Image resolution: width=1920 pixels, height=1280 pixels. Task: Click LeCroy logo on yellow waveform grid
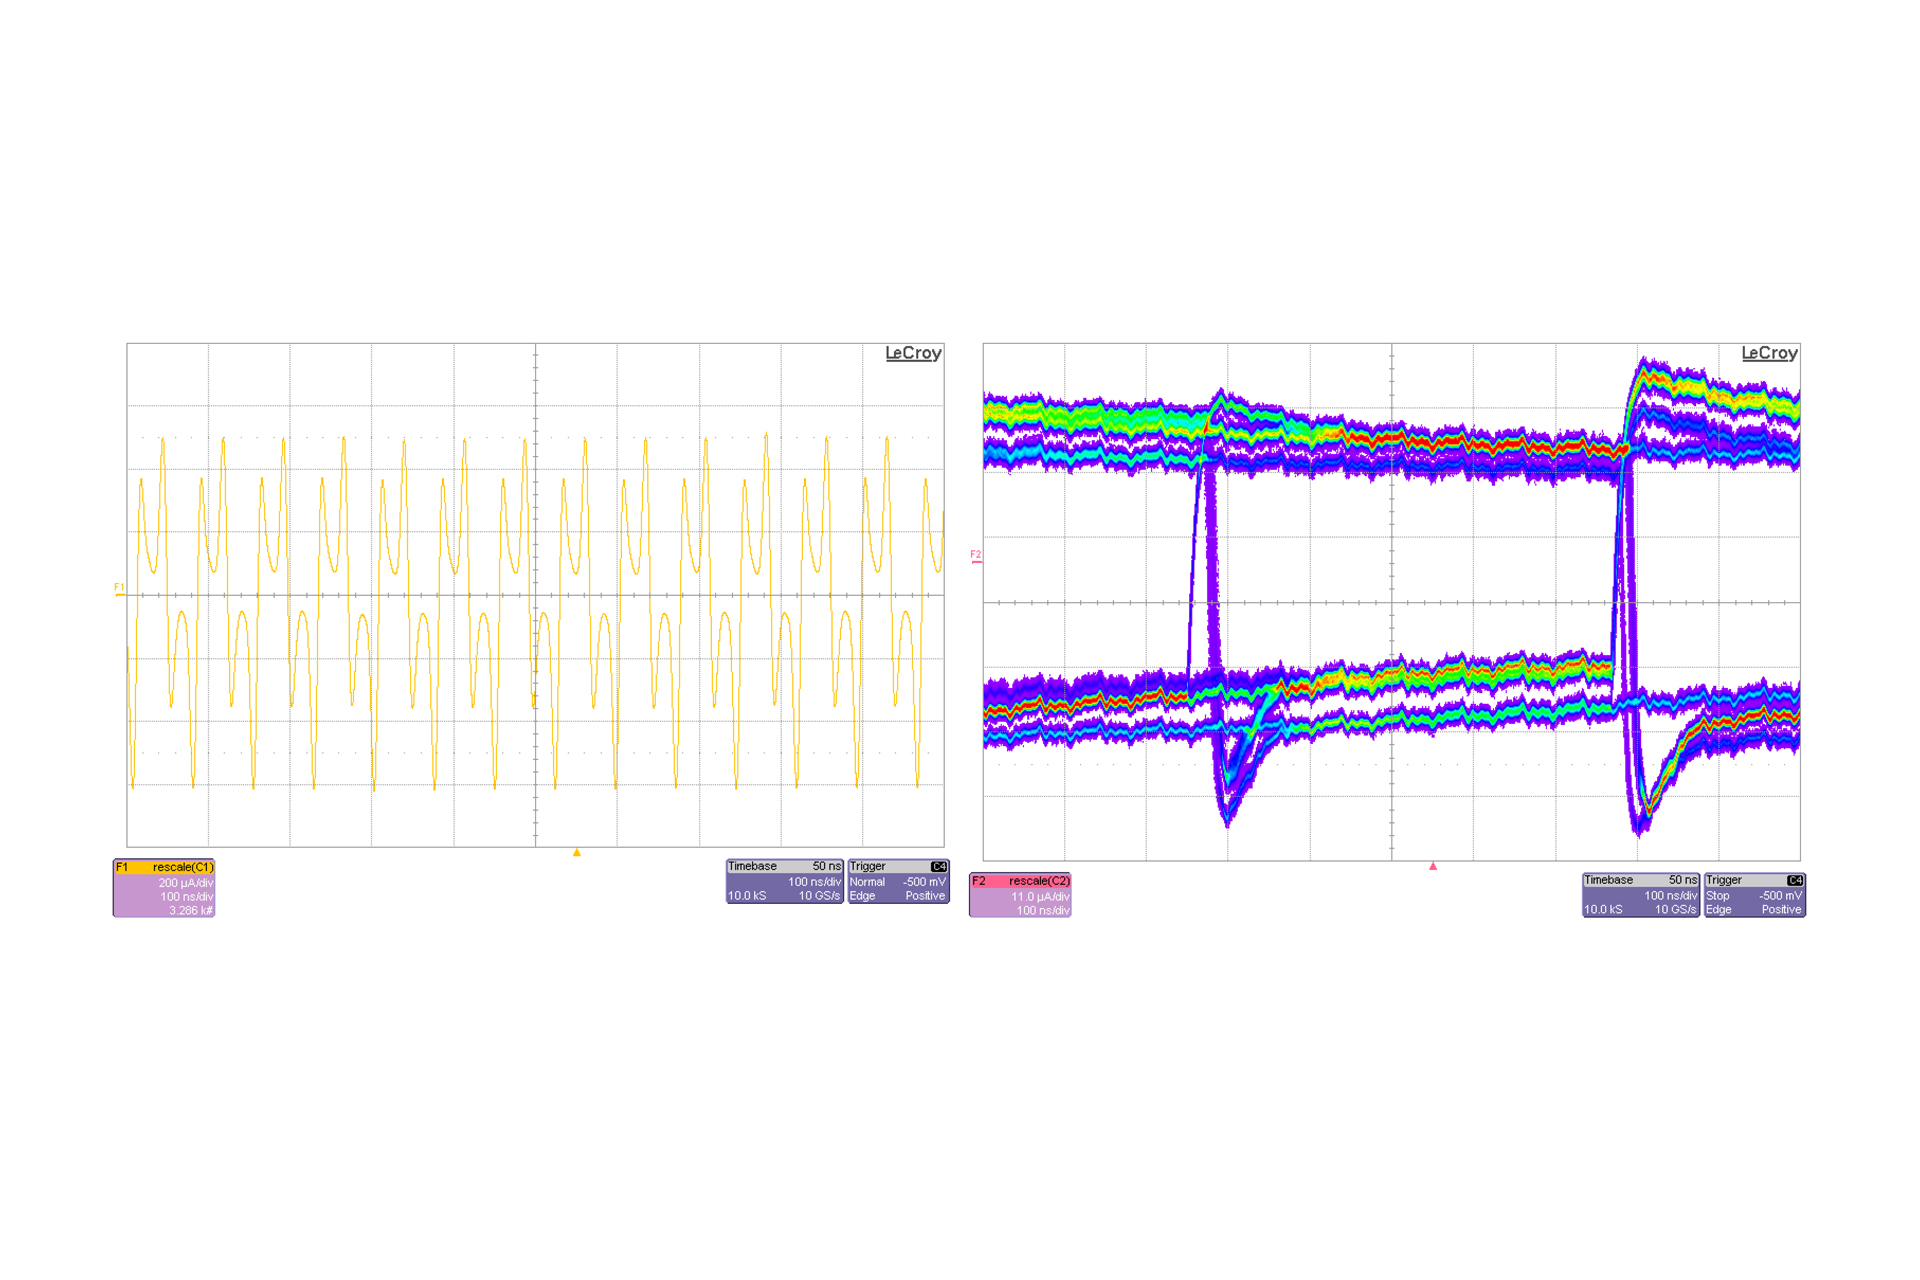pos(912,353)
